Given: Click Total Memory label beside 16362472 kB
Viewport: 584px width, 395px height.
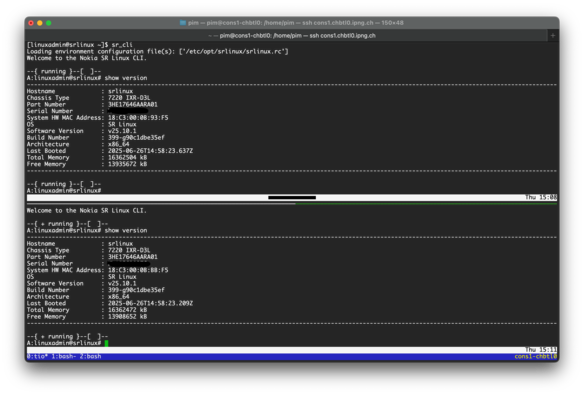Looking at the screenshot, I should [x=48, y=310].
